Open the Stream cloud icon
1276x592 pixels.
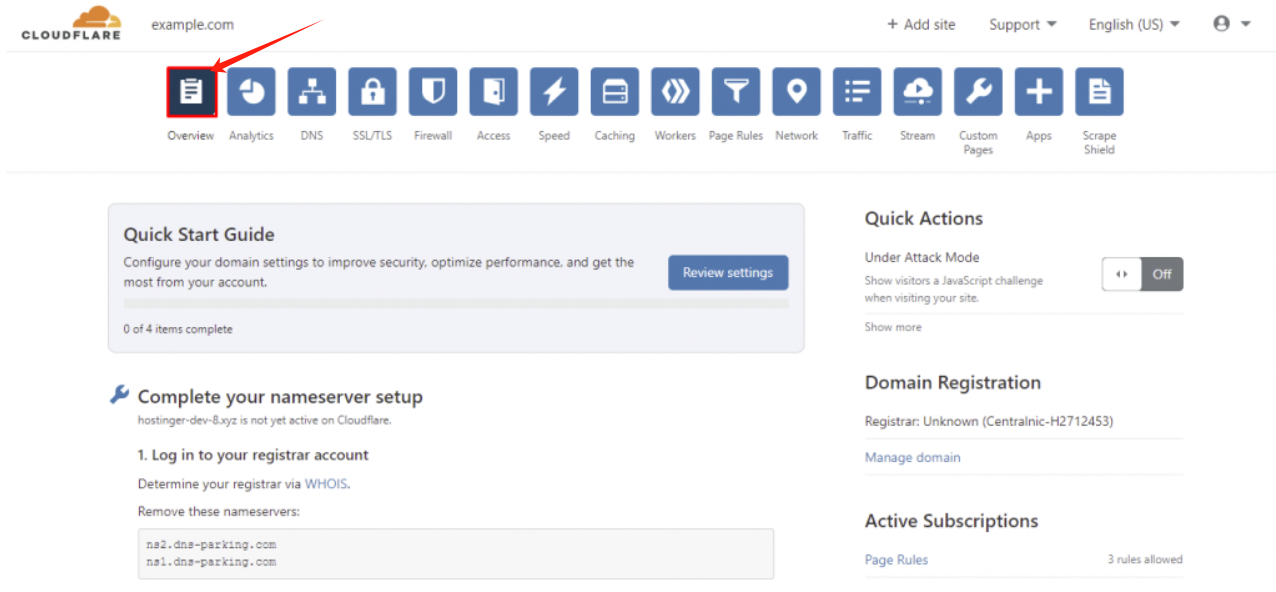[x=917, y=92]
